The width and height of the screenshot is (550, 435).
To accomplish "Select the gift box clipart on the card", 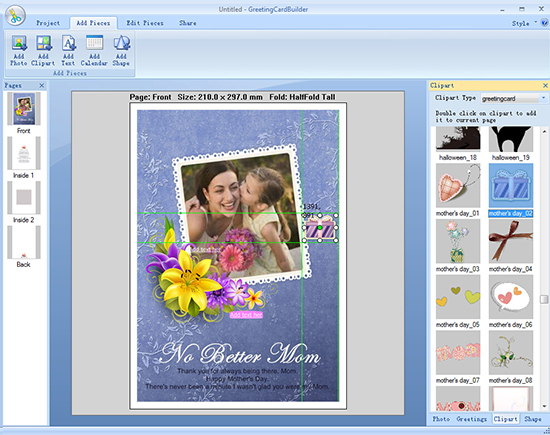I will point(320,228).
